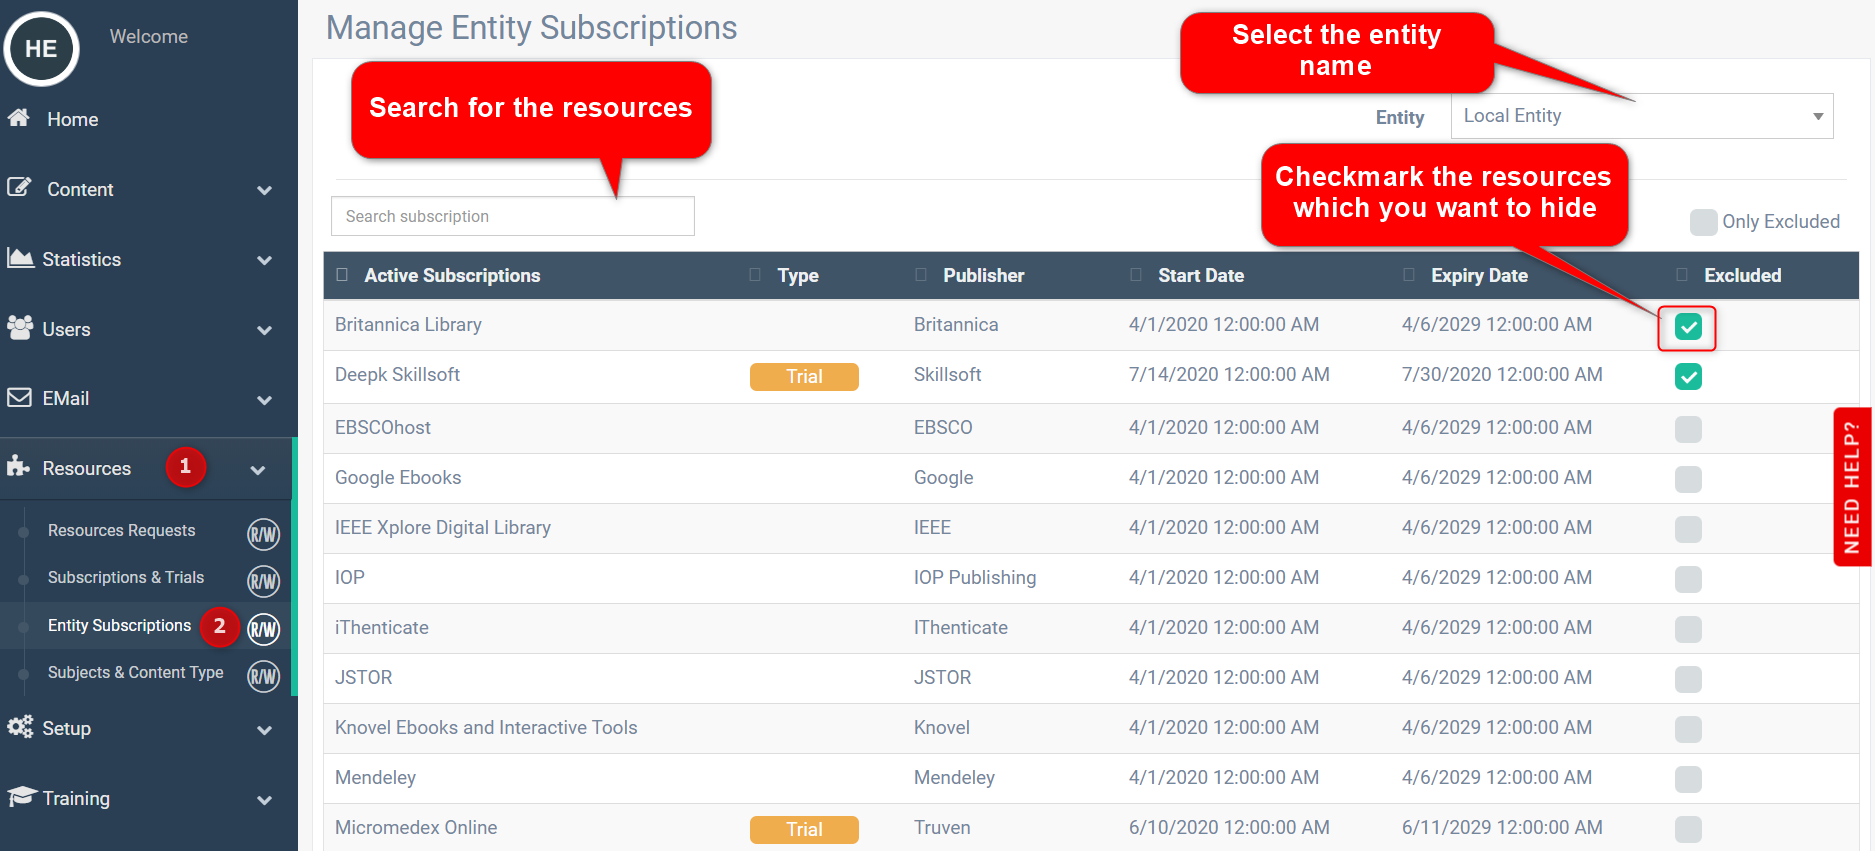Click the Mendeley subscription name
The height and width of the screenshot is (851, 1875).
(x=375, y=777)
